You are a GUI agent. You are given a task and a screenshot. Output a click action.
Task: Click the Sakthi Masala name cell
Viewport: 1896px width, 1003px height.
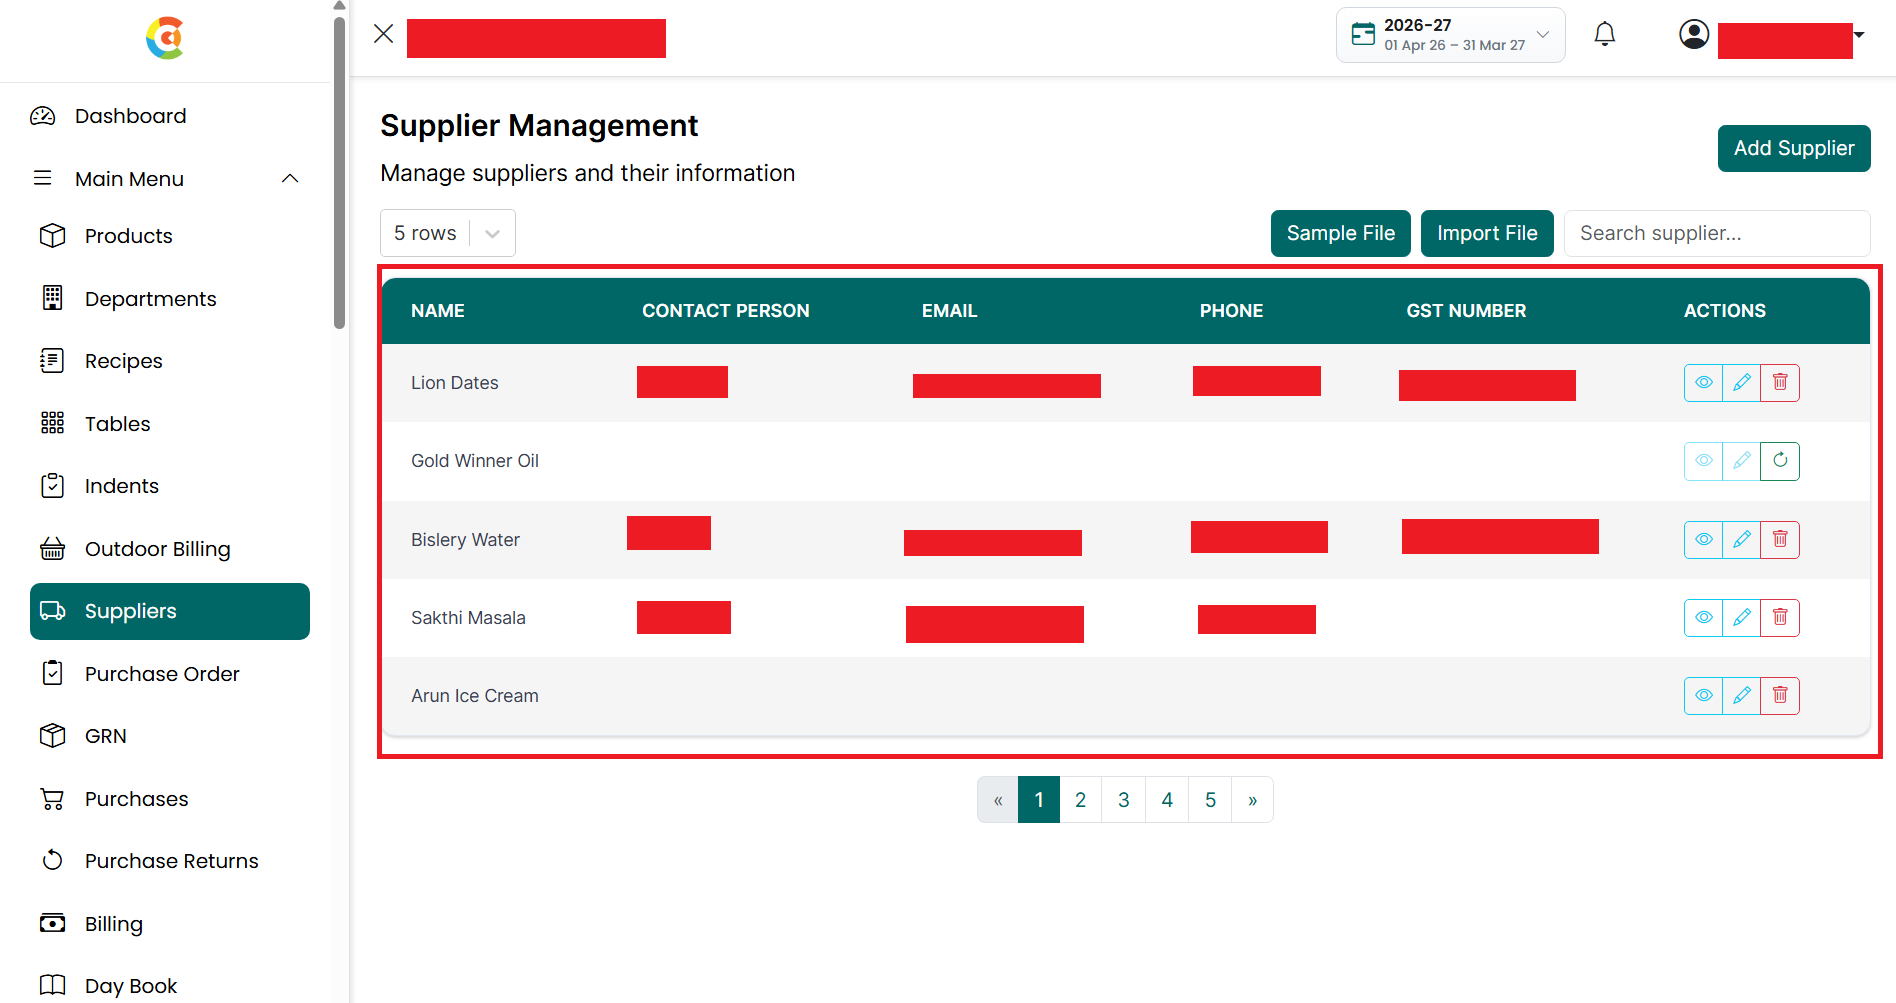click(468, 618)
